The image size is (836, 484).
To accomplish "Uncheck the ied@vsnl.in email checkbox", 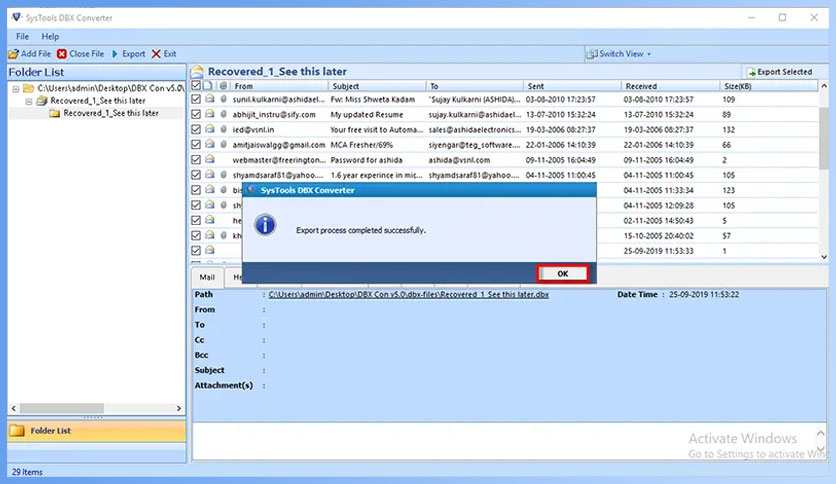I will coord(196,130).
